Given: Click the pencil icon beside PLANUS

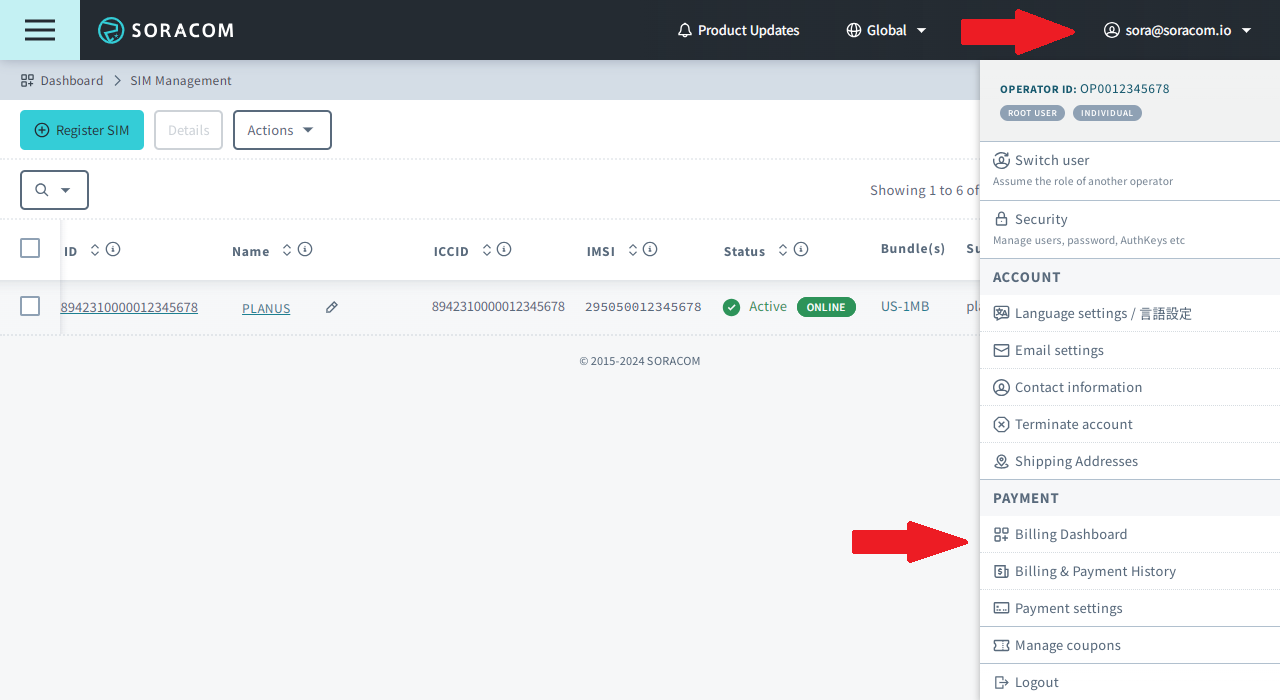Looking at the screenshot, I should coord(332,308).
